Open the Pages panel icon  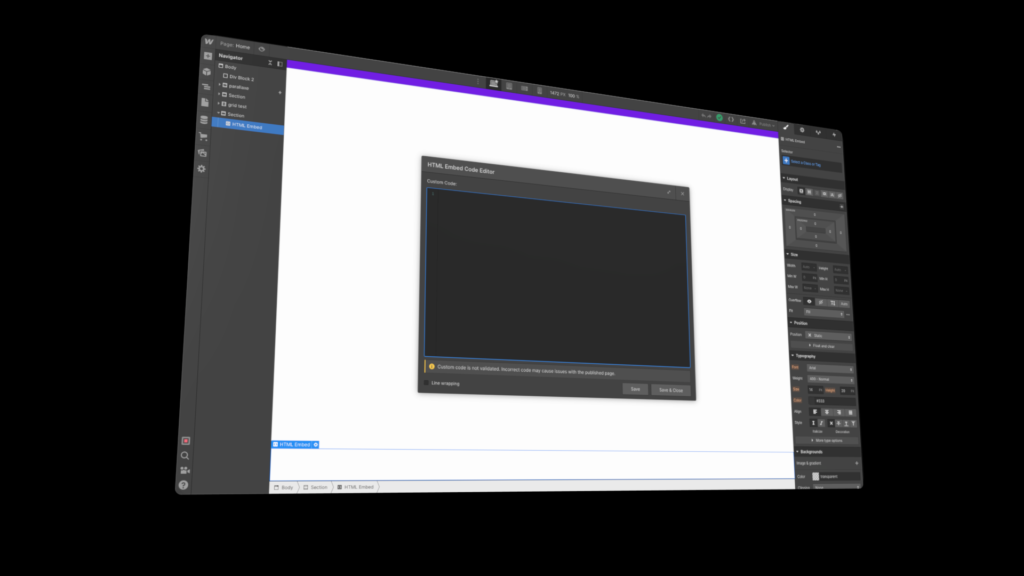point(205,103)
